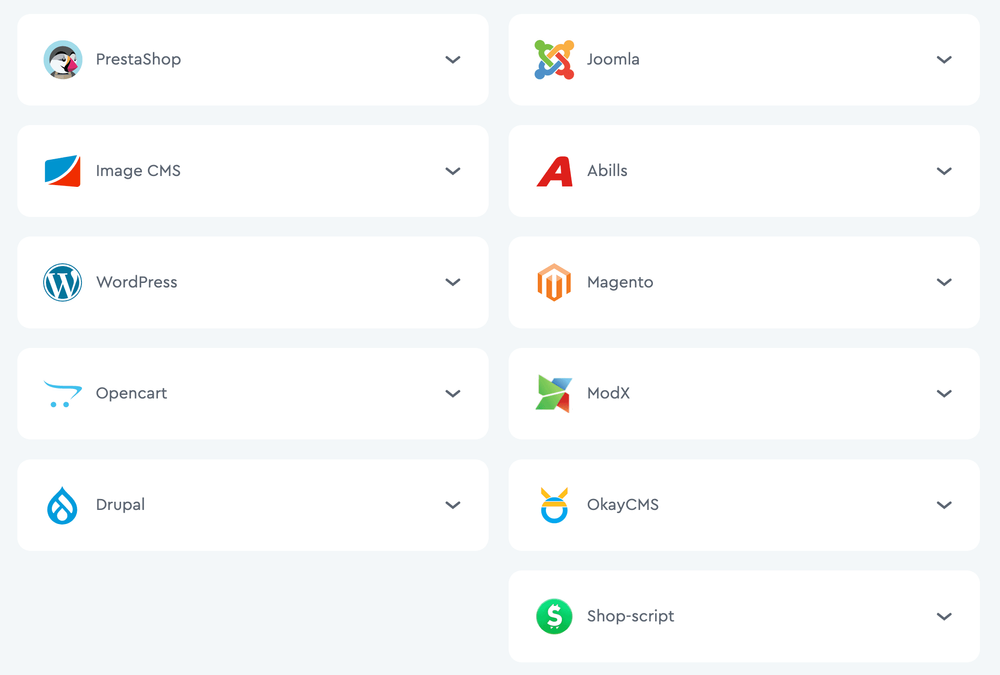The image size is (1000, 675).
Task: Expand the Shop-script chevron arrow
Action: coord(944,617)
